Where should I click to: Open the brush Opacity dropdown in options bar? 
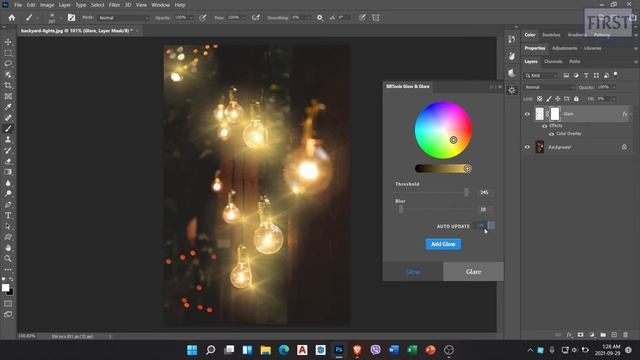click(x=191, y=18)
